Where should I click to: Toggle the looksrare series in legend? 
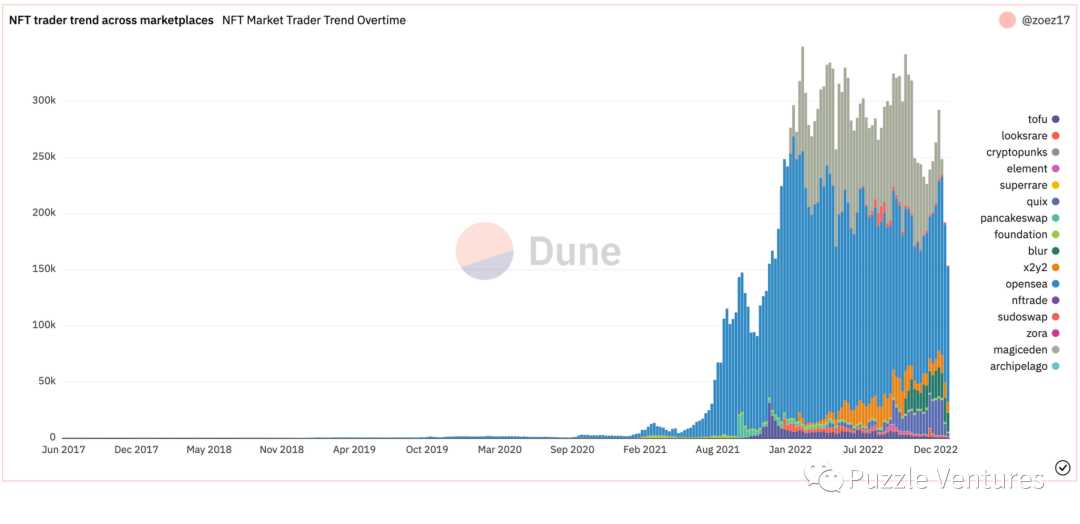coord(1024,136)
